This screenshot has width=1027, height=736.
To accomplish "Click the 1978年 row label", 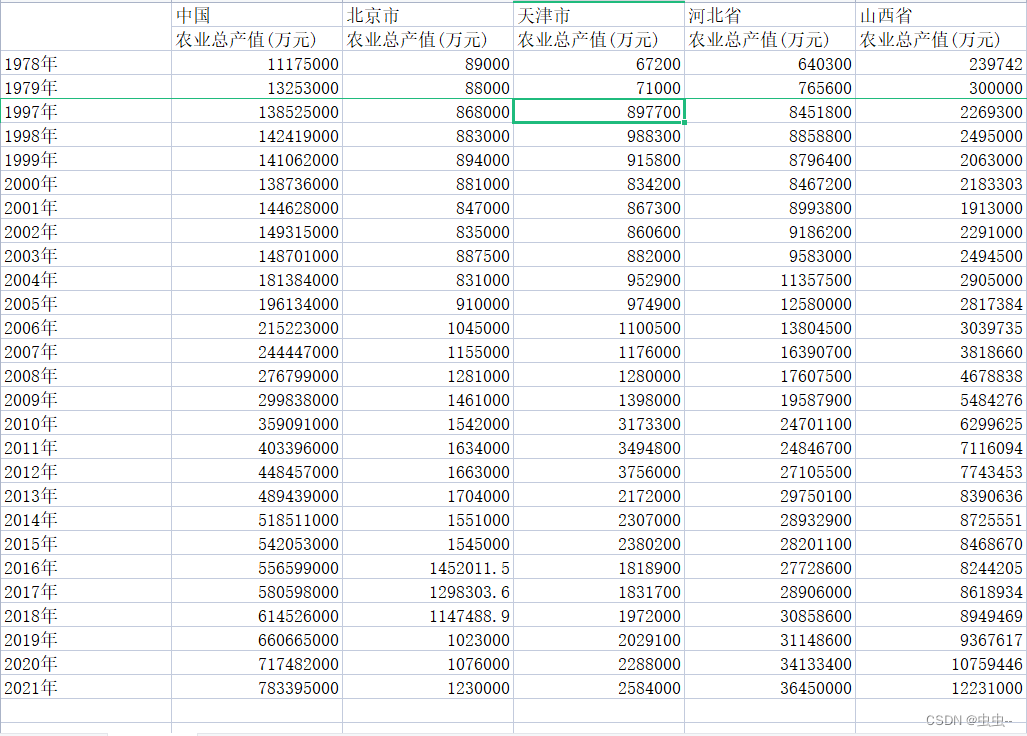I will click(86, 64).
